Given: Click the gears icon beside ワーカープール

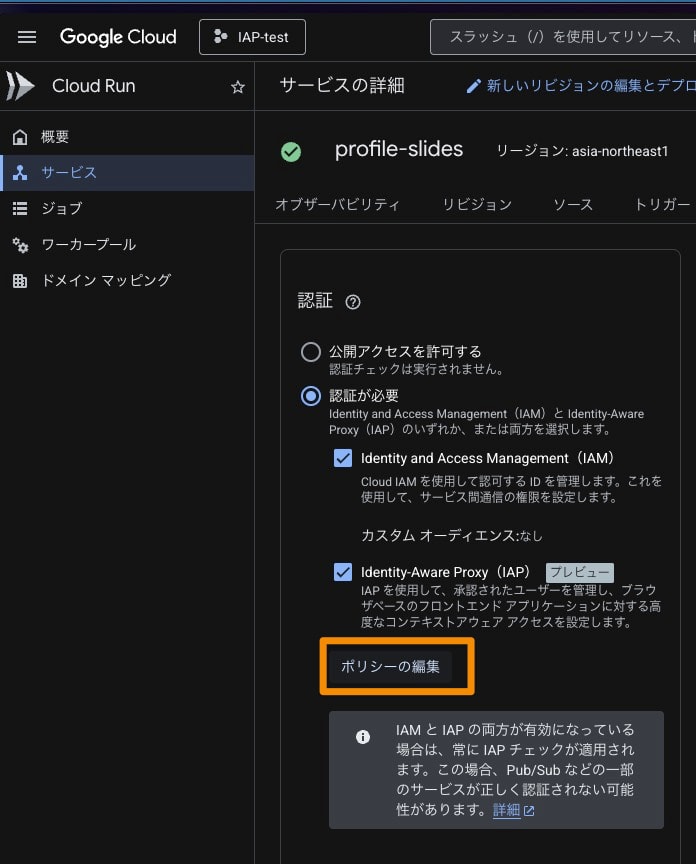Looking at the screenshot, I should click(x=20, y=245).
